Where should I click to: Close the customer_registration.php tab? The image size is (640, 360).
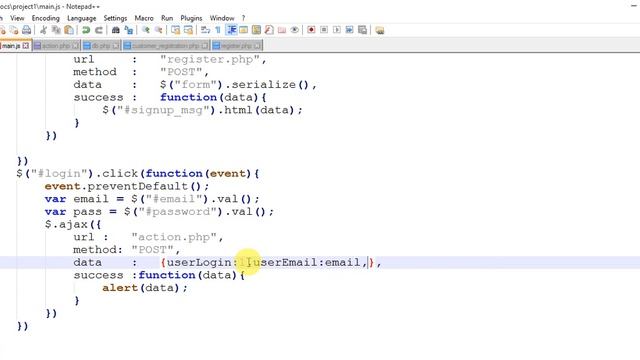click(204, 46)
